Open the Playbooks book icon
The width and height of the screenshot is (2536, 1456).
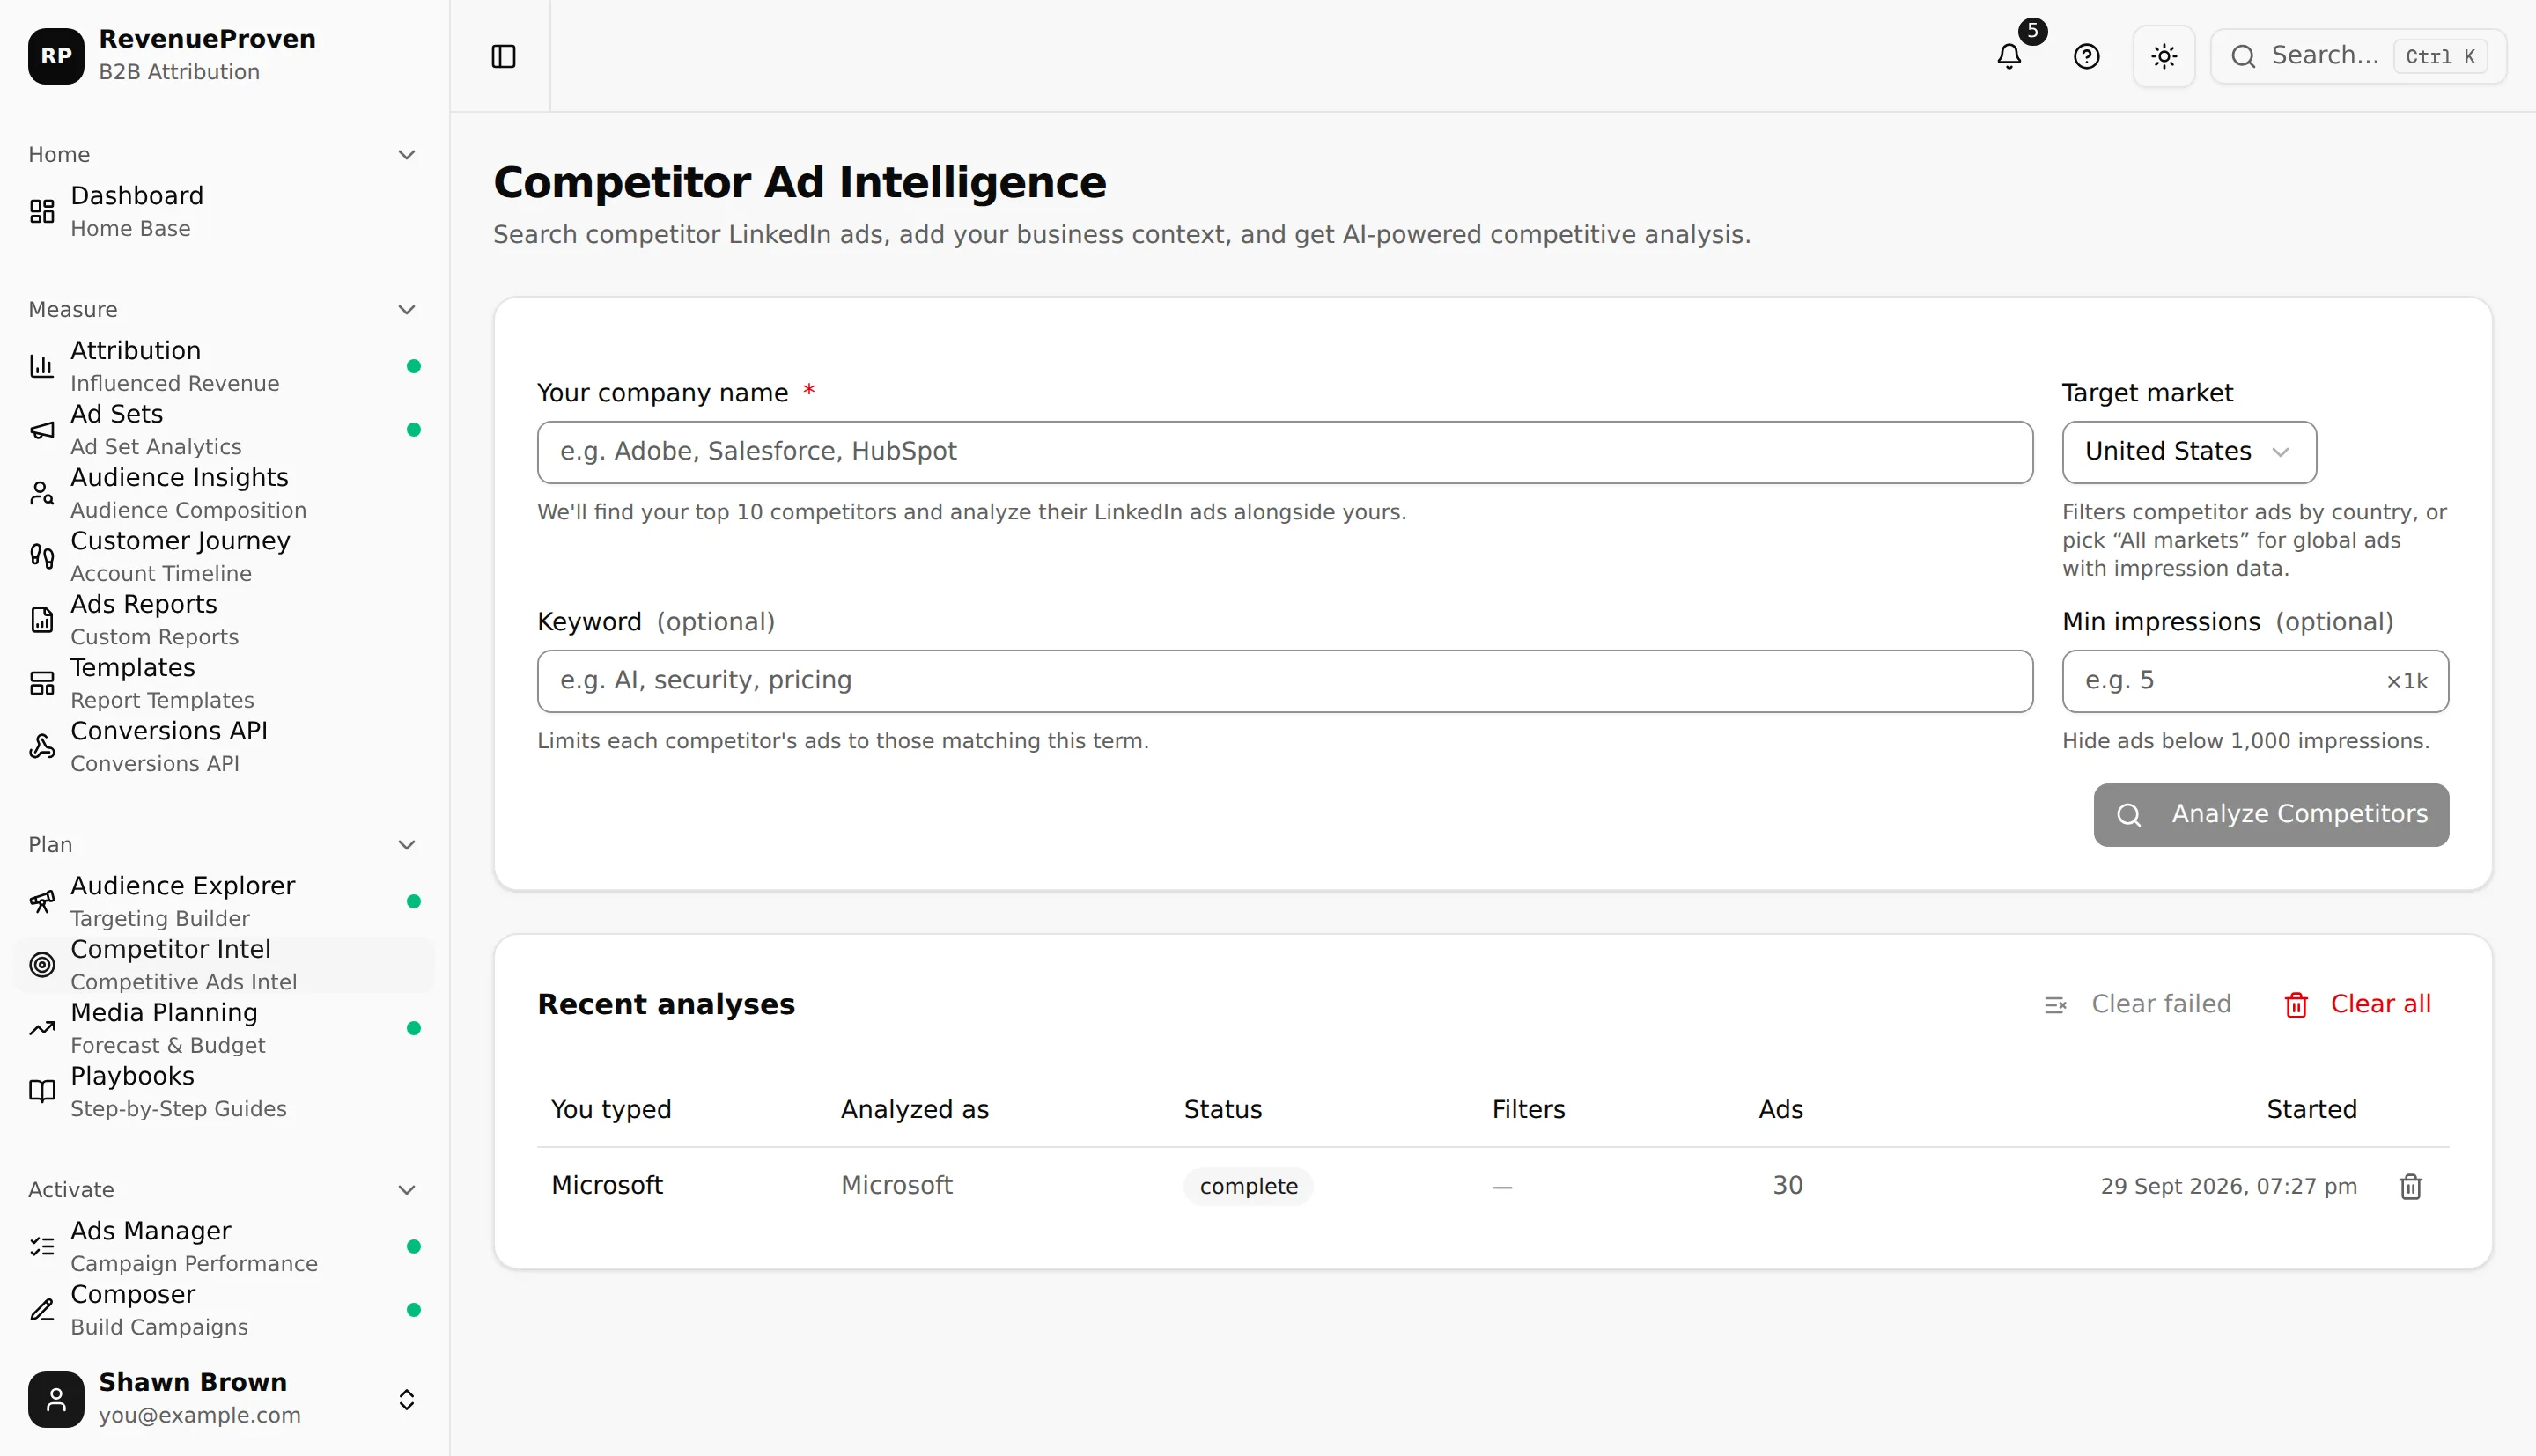[x=42, y=1091]
